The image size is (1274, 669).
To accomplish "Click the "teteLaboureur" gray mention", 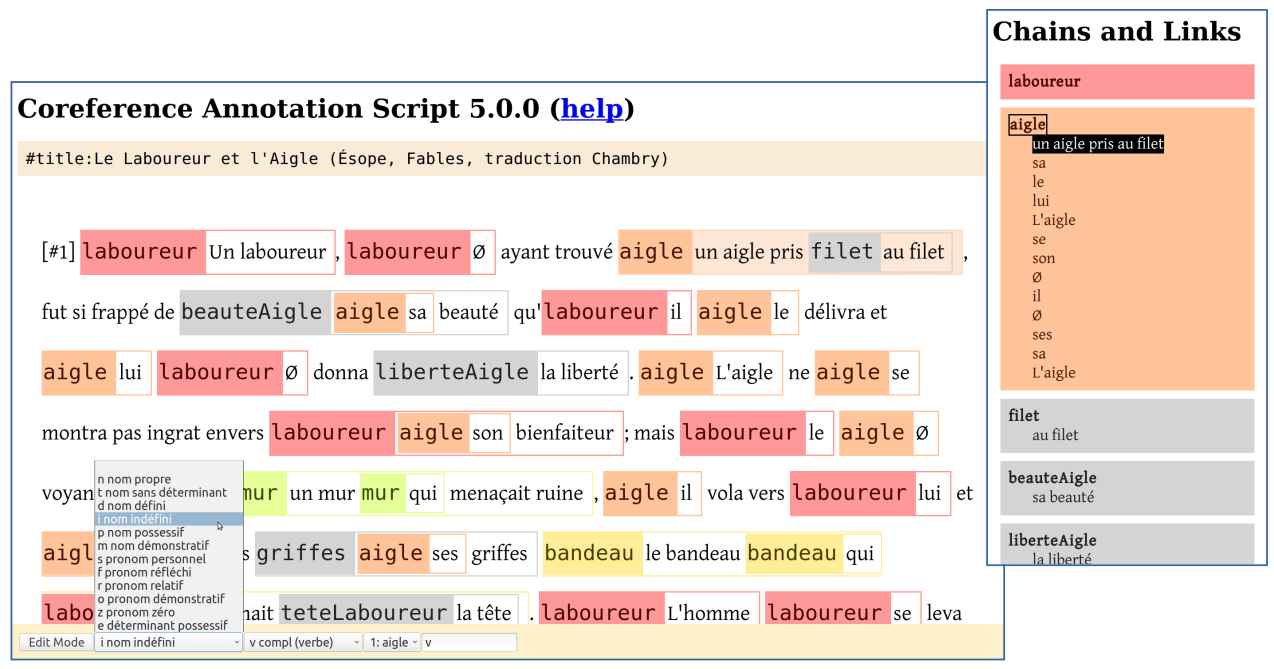I will [x=362, y=612].
